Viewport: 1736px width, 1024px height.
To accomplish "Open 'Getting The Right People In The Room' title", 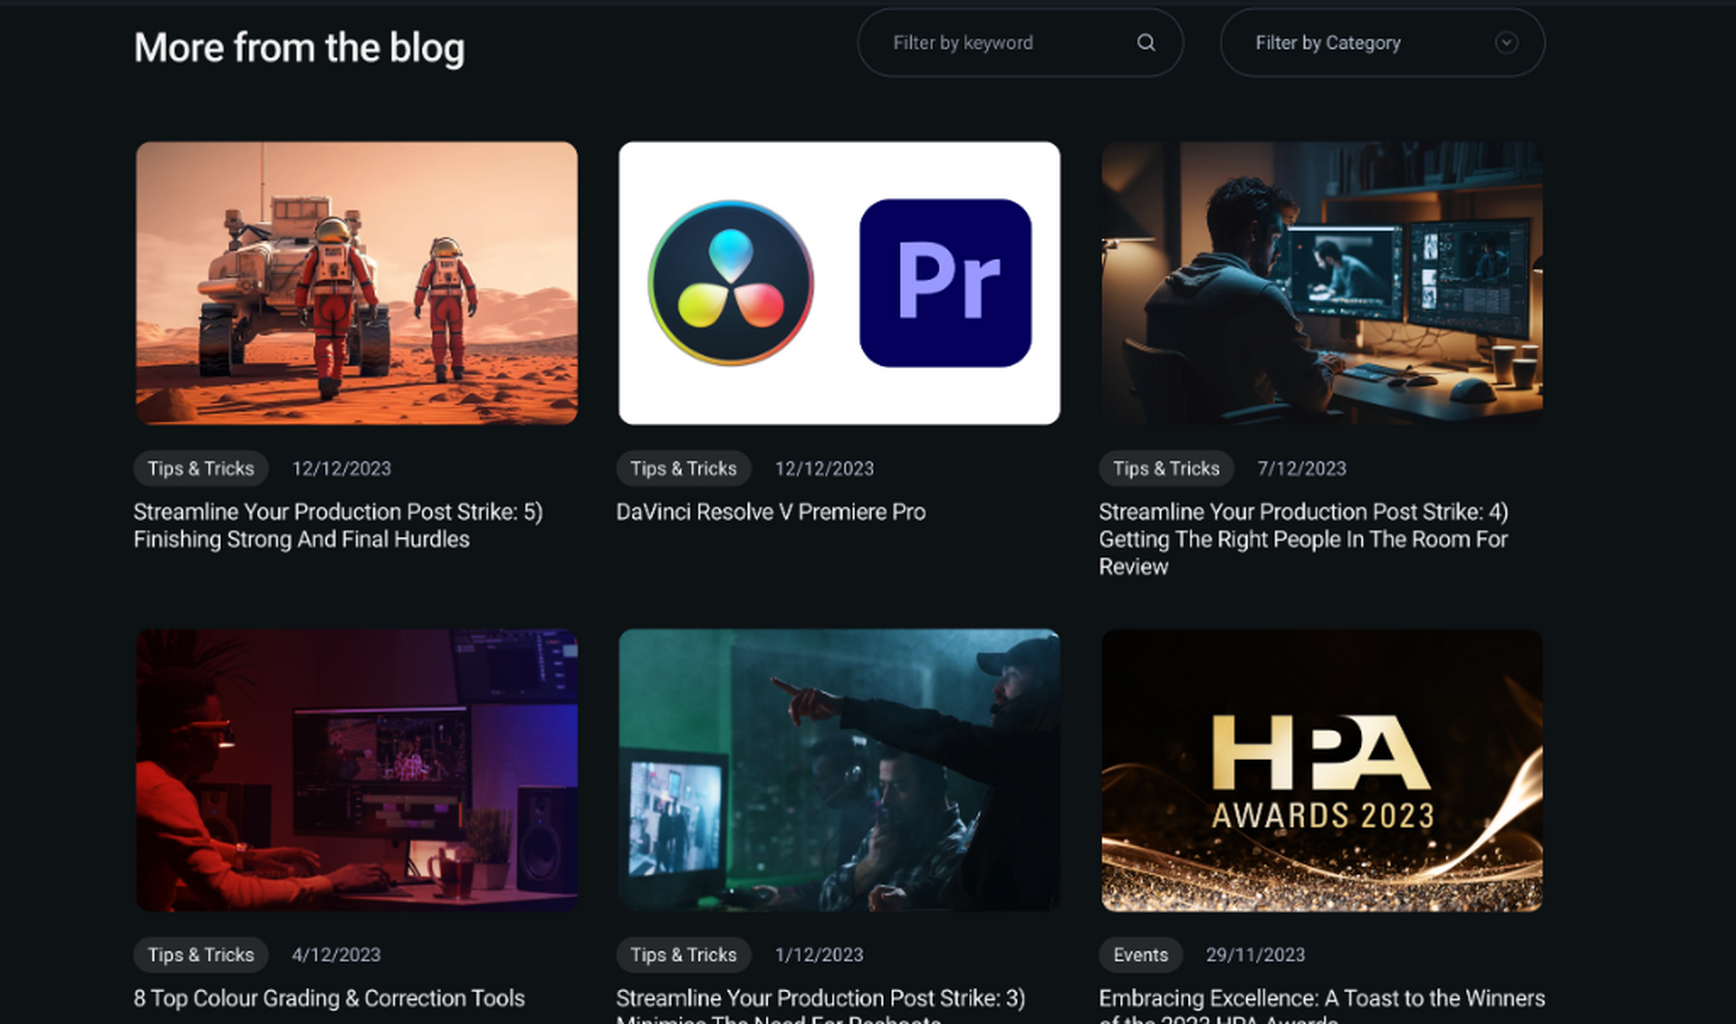I will pyautogui.click(x=1303, y=539).
